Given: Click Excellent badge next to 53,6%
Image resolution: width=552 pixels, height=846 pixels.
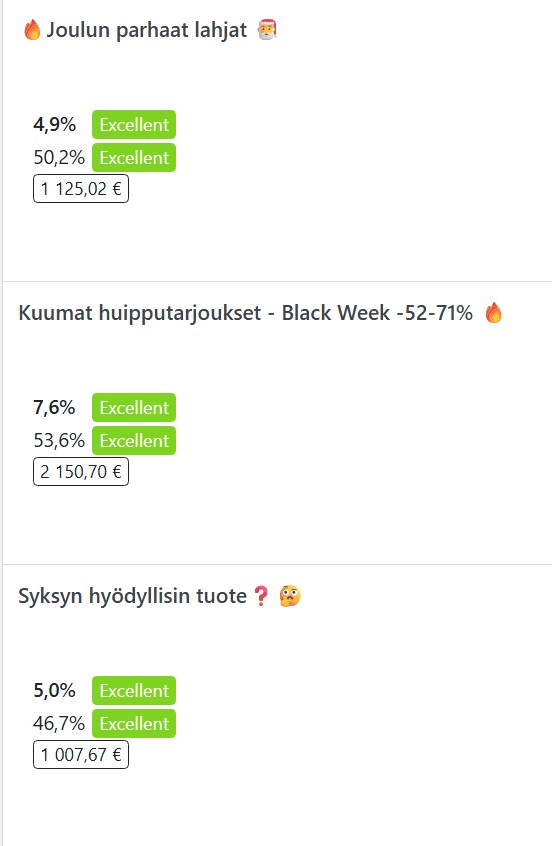Looking at the screenshot, I should pos(134,440).
